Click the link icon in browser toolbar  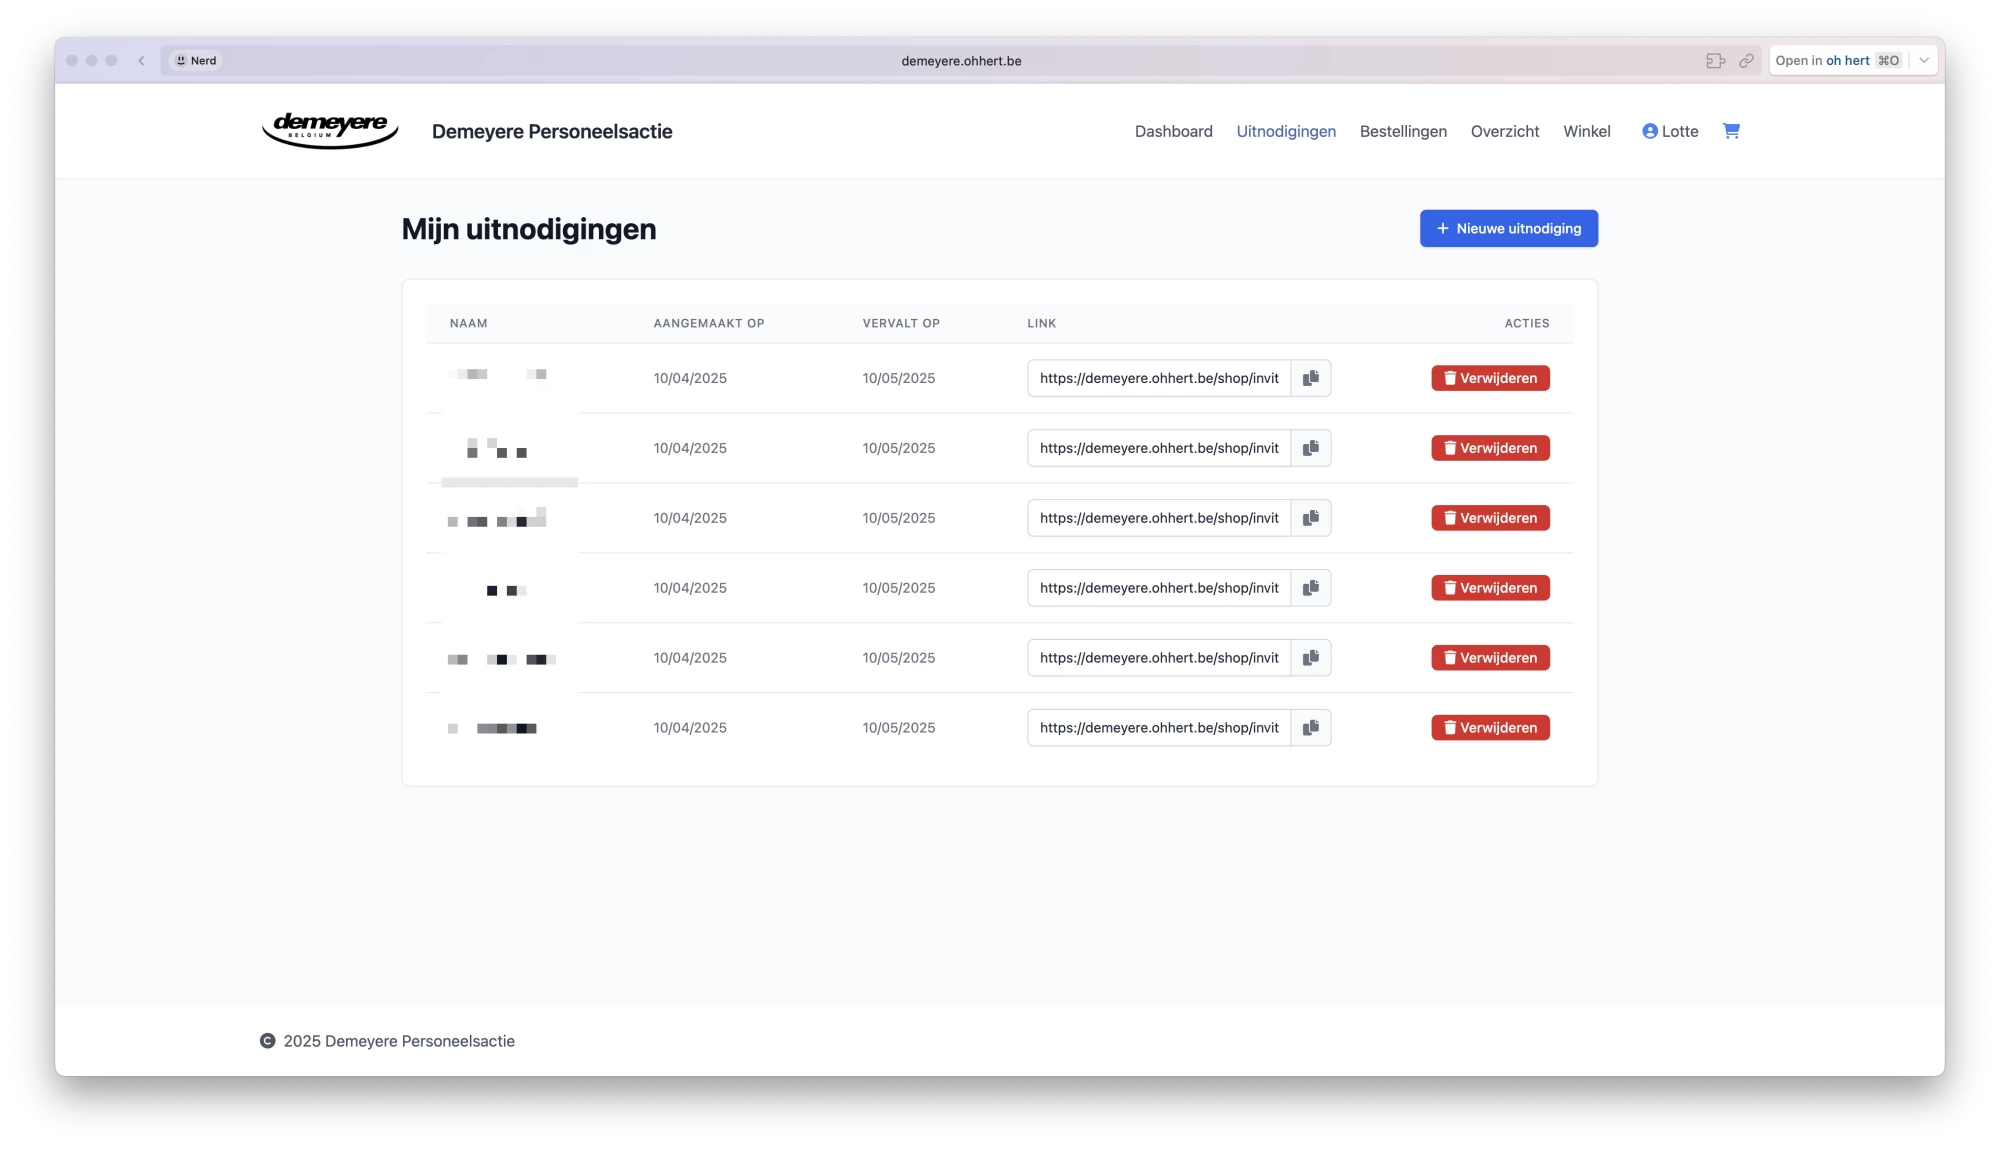(x=1746, y=61)
